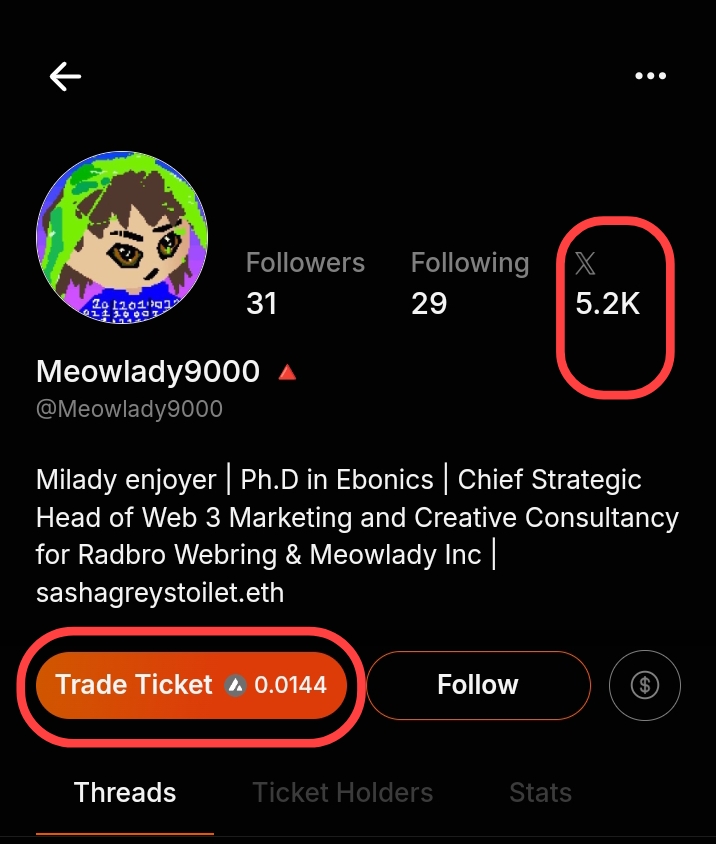Switch to the Ticket Holders tab
716x844 pixels.
pos(342,793)
